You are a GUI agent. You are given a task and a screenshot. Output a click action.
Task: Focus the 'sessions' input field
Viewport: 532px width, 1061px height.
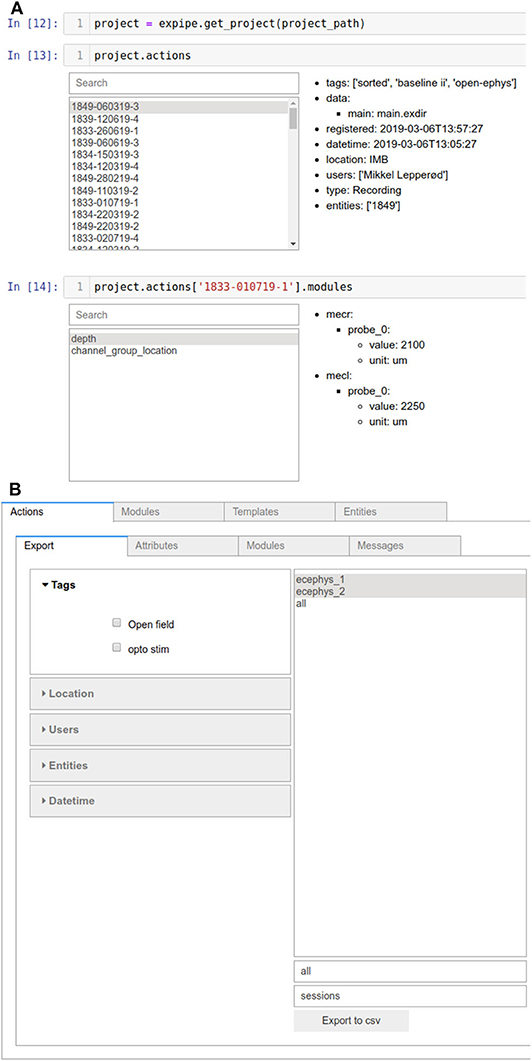tap(410, 996)
